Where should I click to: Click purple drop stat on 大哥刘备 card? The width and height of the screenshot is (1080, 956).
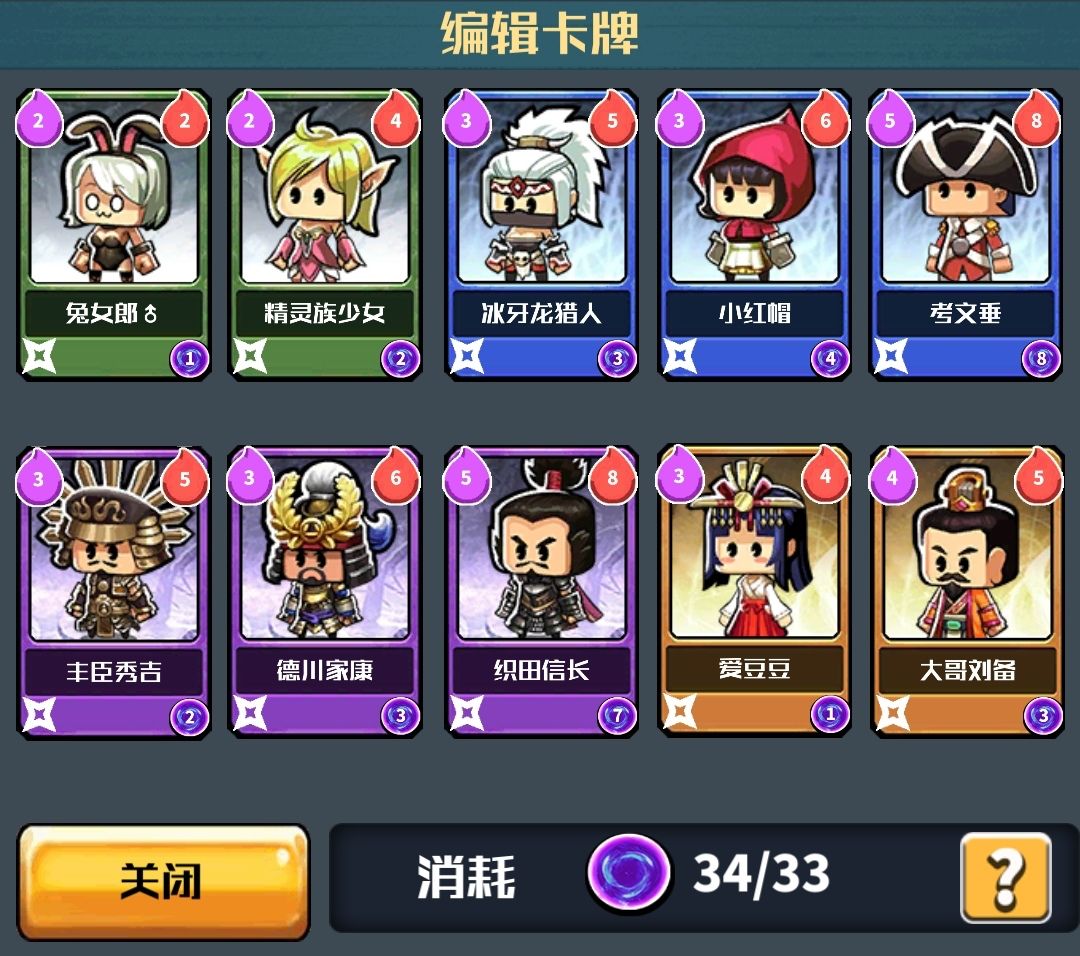893,476
